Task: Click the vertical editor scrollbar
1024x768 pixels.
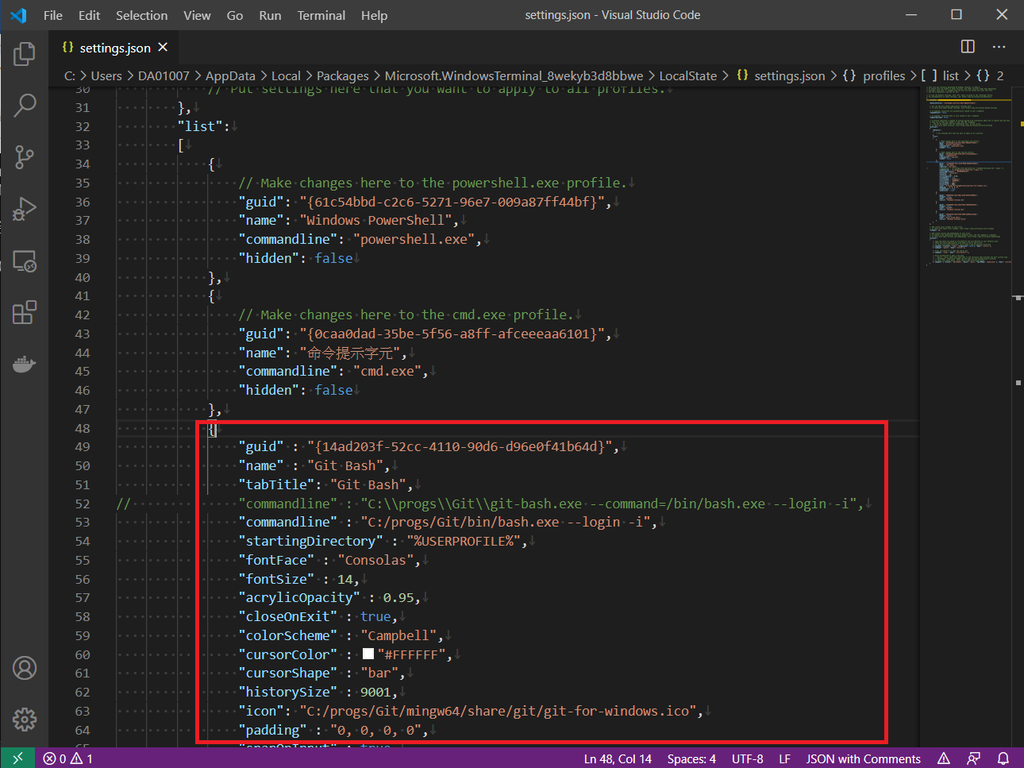Action: (x=1018, y=418)
